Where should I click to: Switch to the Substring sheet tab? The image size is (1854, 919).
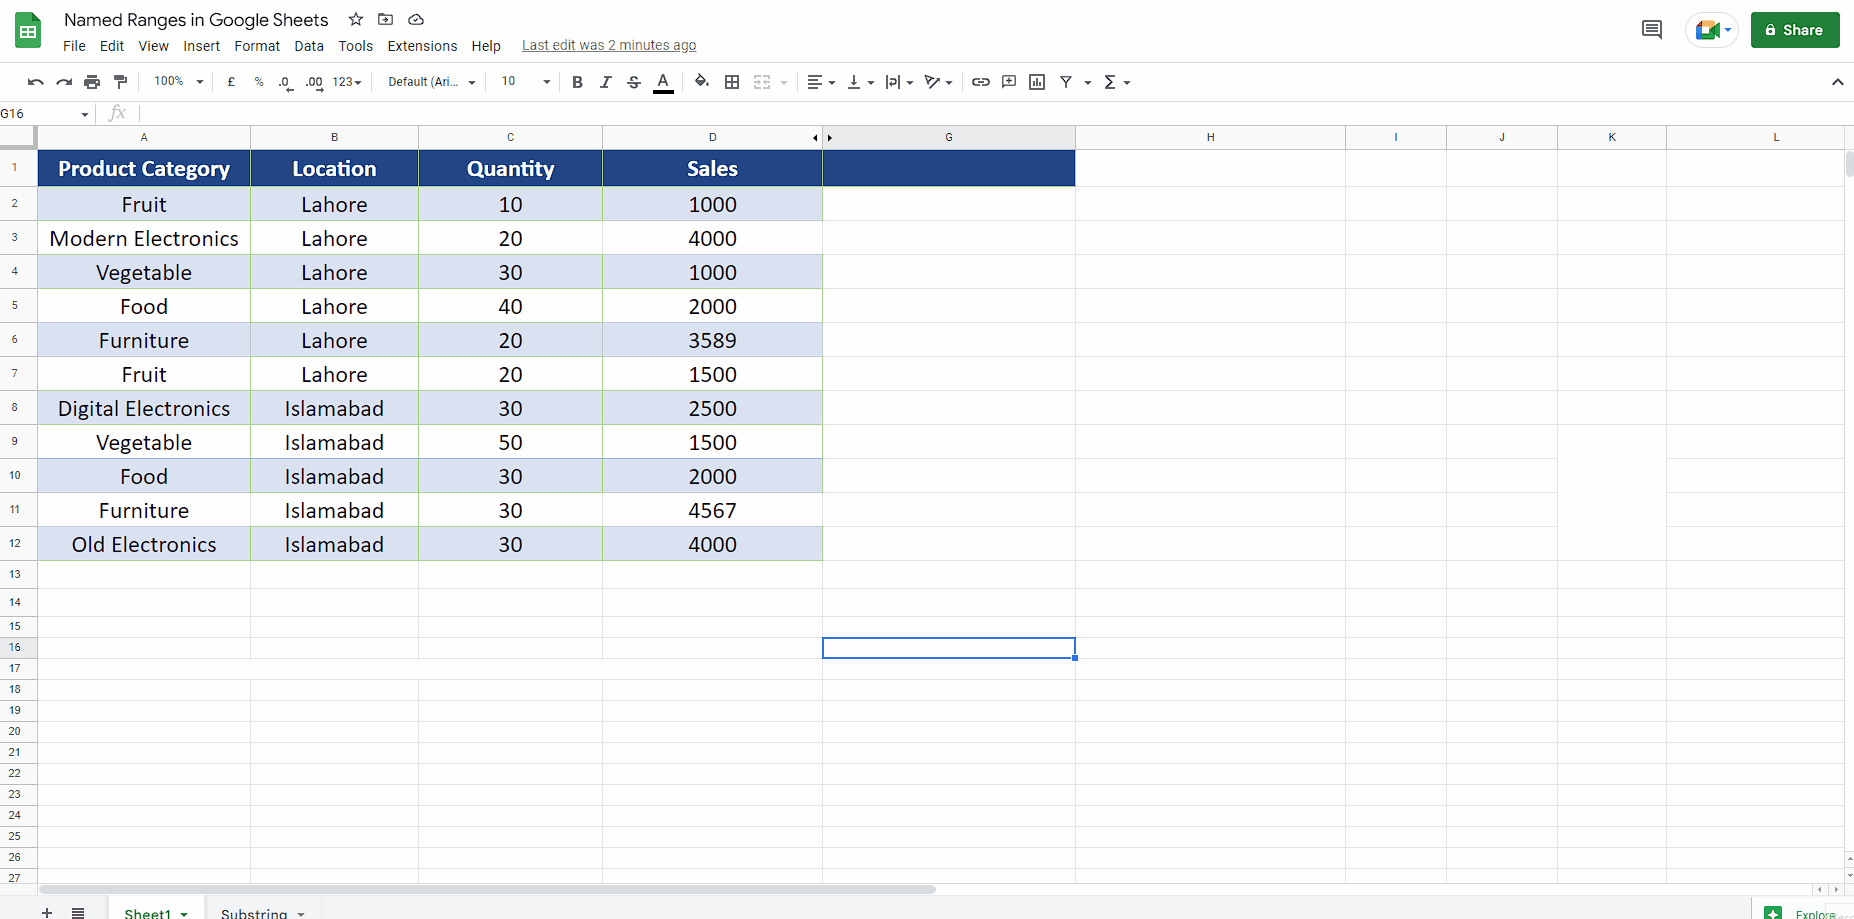click(x=252, y=913)
